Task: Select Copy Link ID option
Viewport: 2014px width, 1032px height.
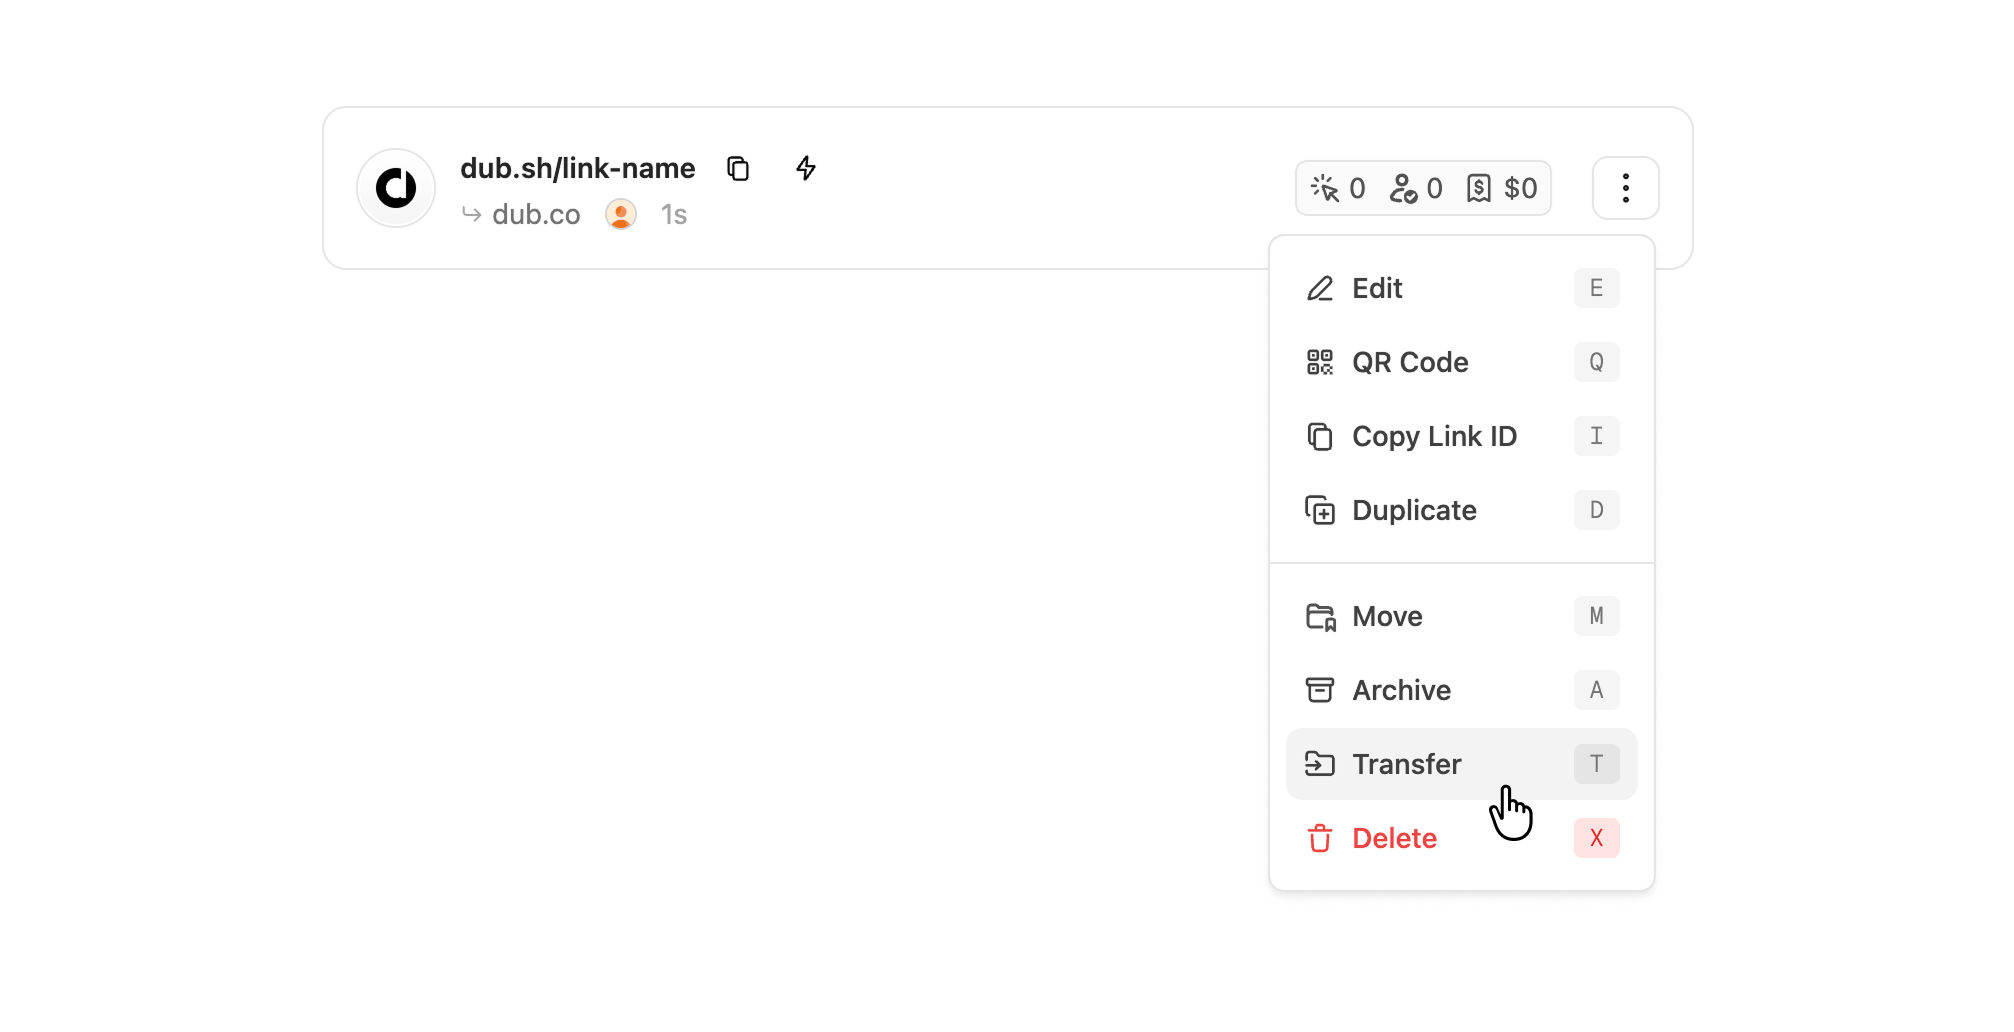Action: (1462, 436)
